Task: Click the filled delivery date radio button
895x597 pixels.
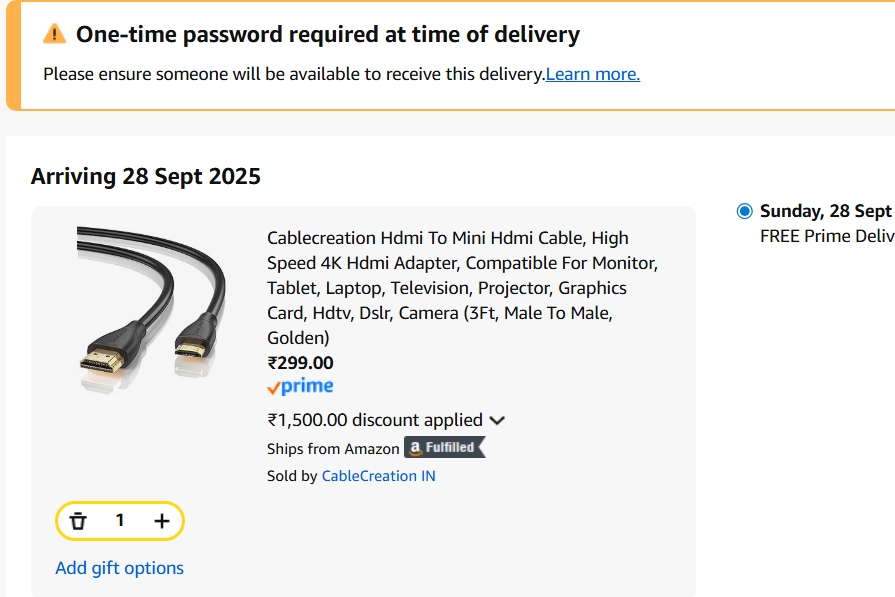Action: (x=743, y=211)
